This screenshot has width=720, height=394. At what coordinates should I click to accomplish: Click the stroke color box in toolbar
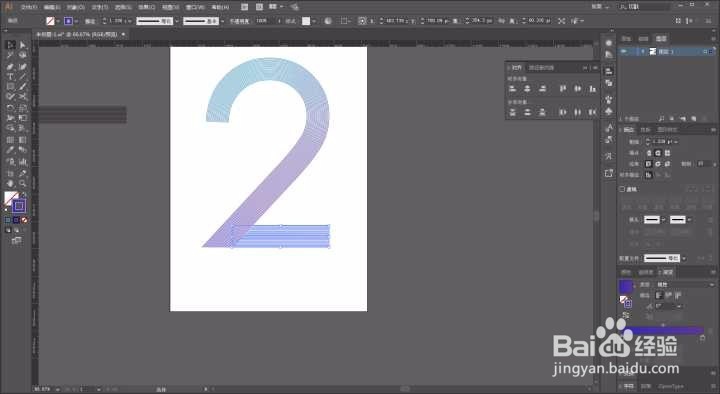[x=19, y=206]
